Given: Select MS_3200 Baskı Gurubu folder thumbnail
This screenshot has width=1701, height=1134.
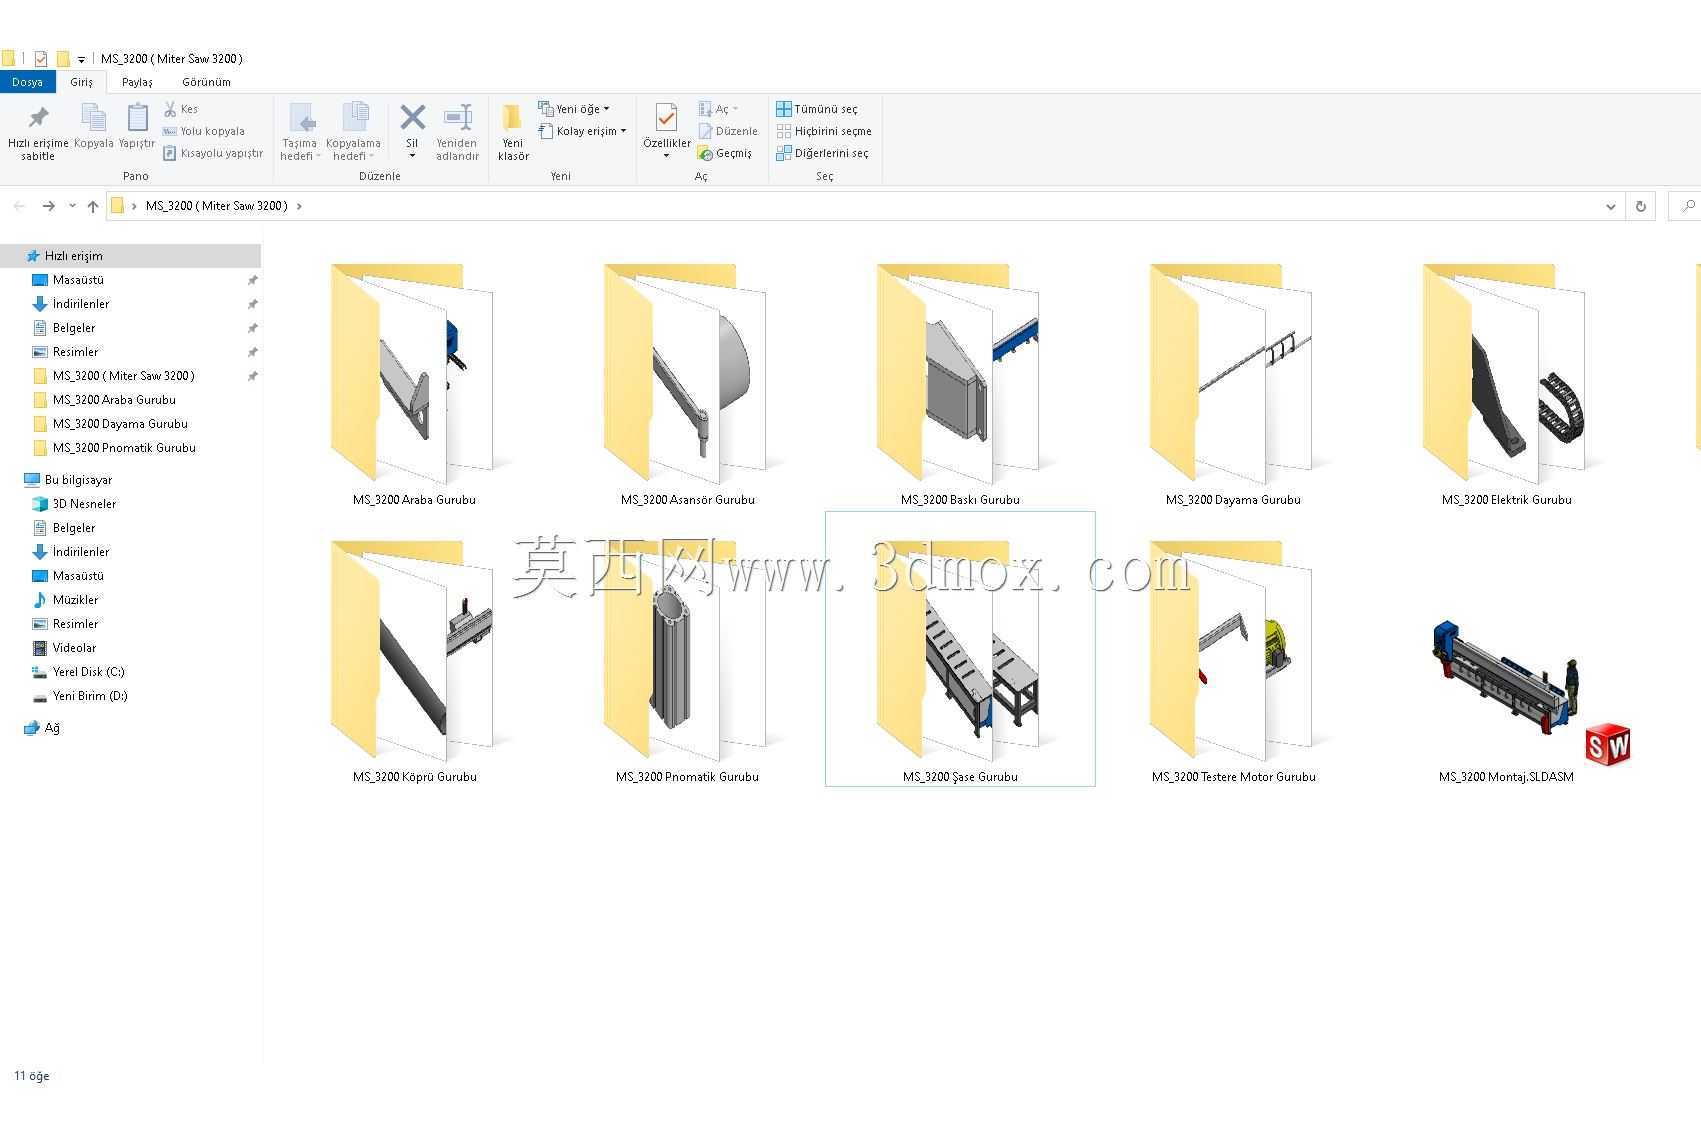Looking at the screenshot, I should pos(959,372).
